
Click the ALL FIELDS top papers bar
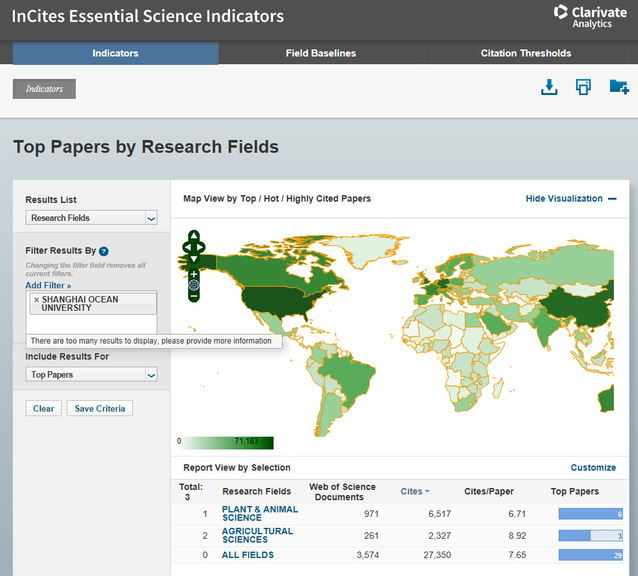pos(591,555)
